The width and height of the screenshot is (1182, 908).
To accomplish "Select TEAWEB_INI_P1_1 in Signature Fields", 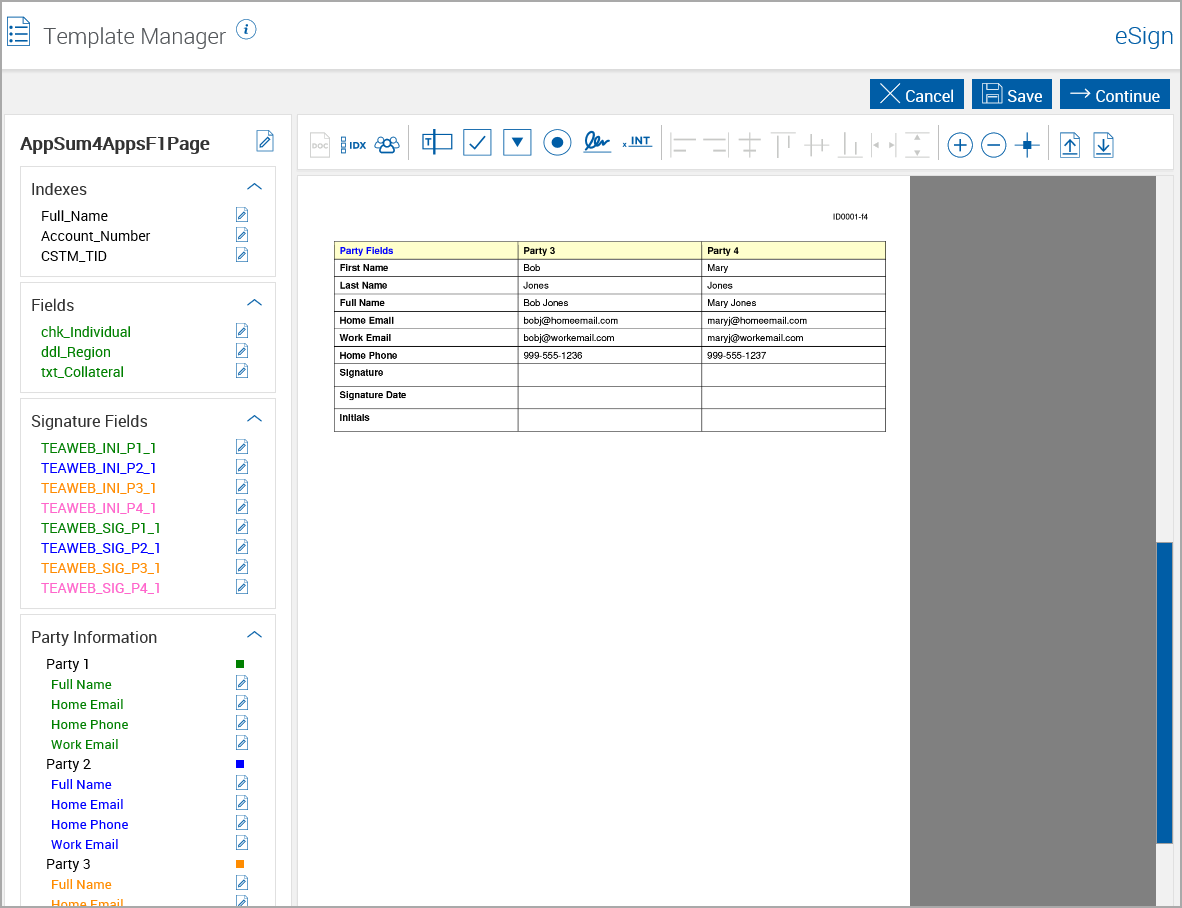I will tap(98, 448).
